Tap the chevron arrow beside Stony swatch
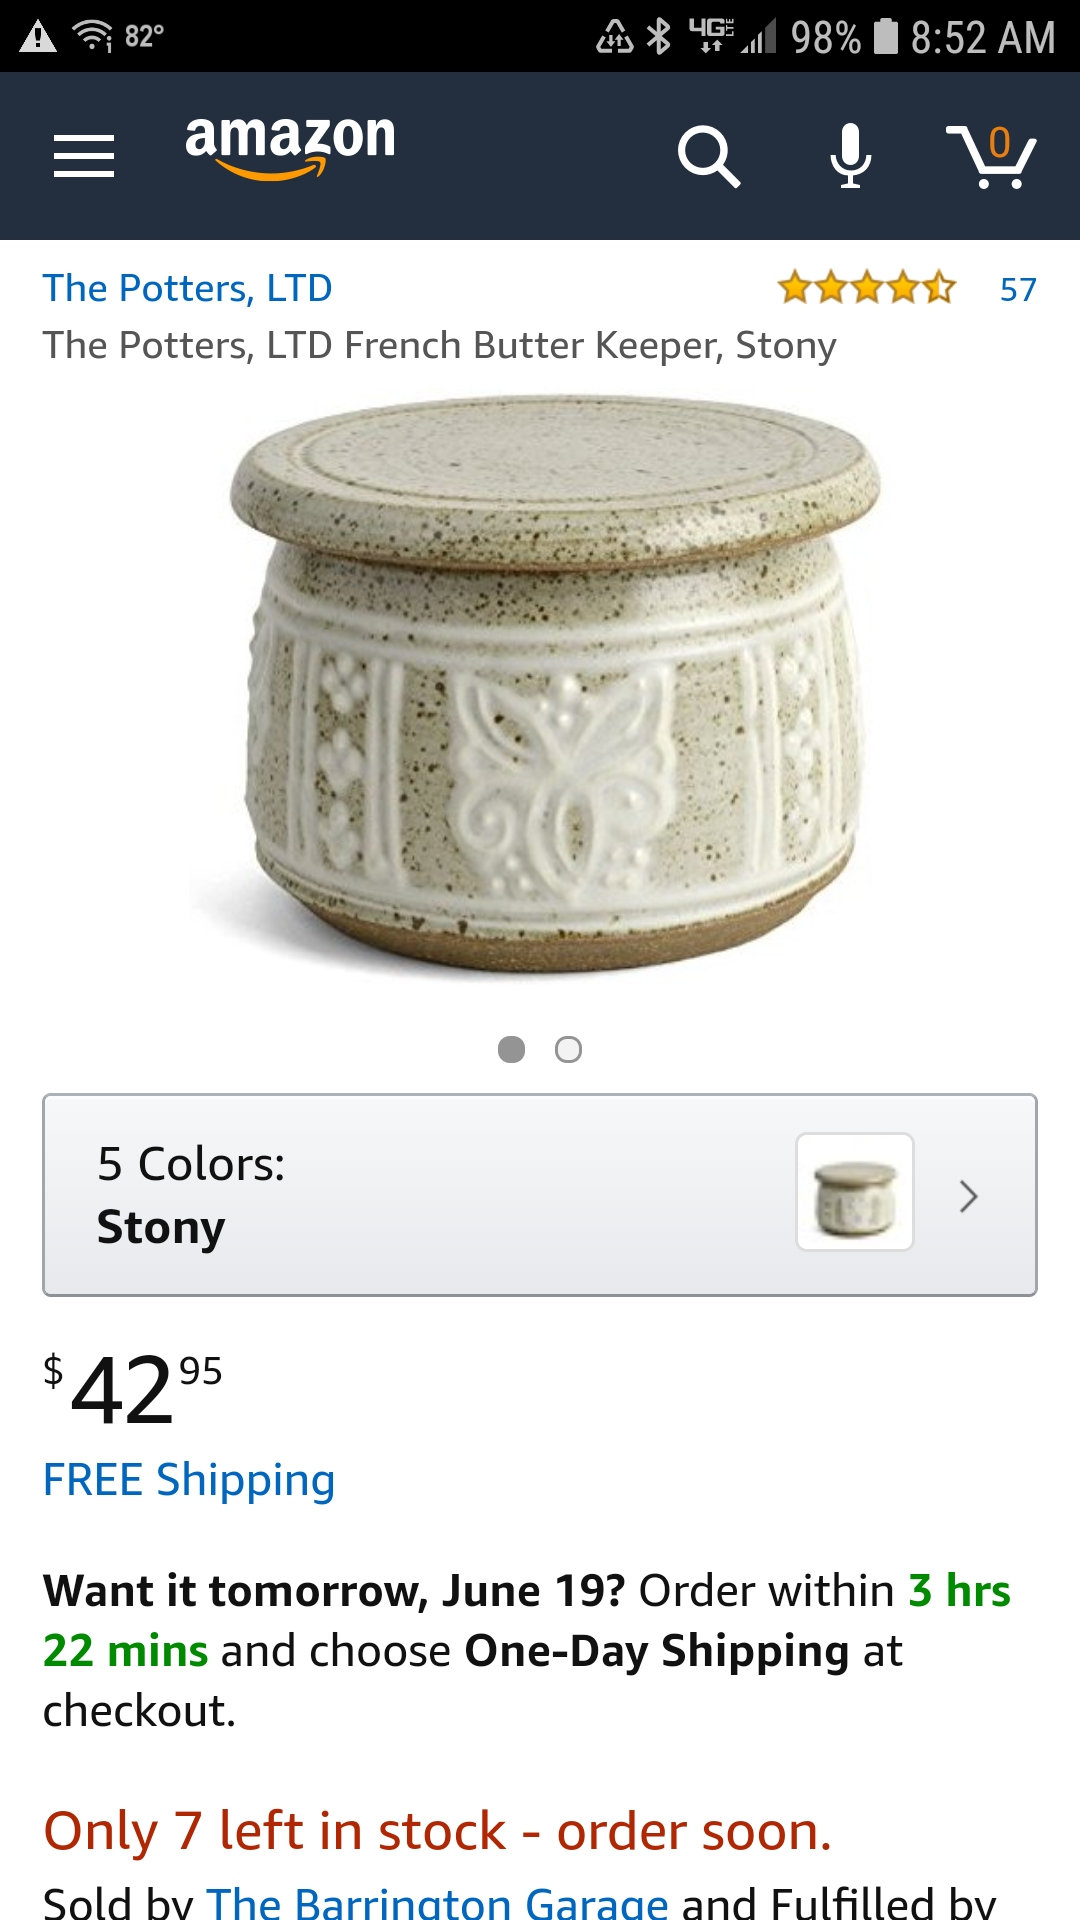 click(x=967, y=1196)
